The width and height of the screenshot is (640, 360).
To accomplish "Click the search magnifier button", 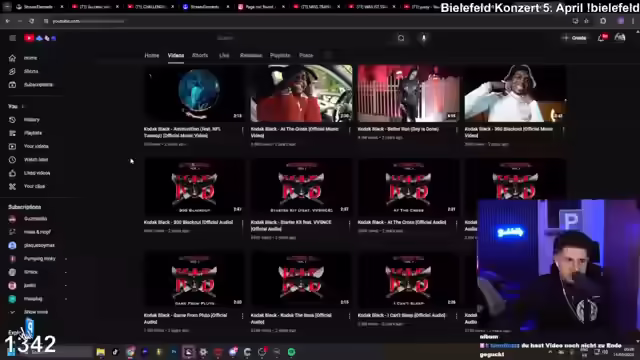I will click(401, 38).
